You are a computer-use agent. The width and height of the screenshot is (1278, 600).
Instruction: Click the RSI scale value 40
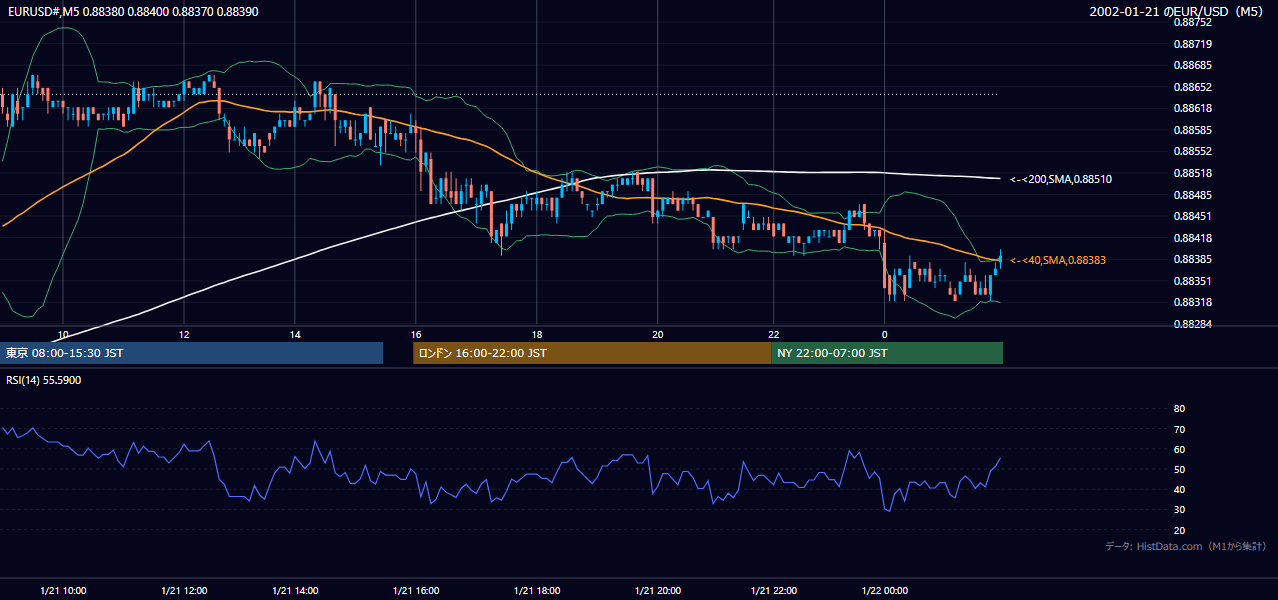tap(1179, 490)
